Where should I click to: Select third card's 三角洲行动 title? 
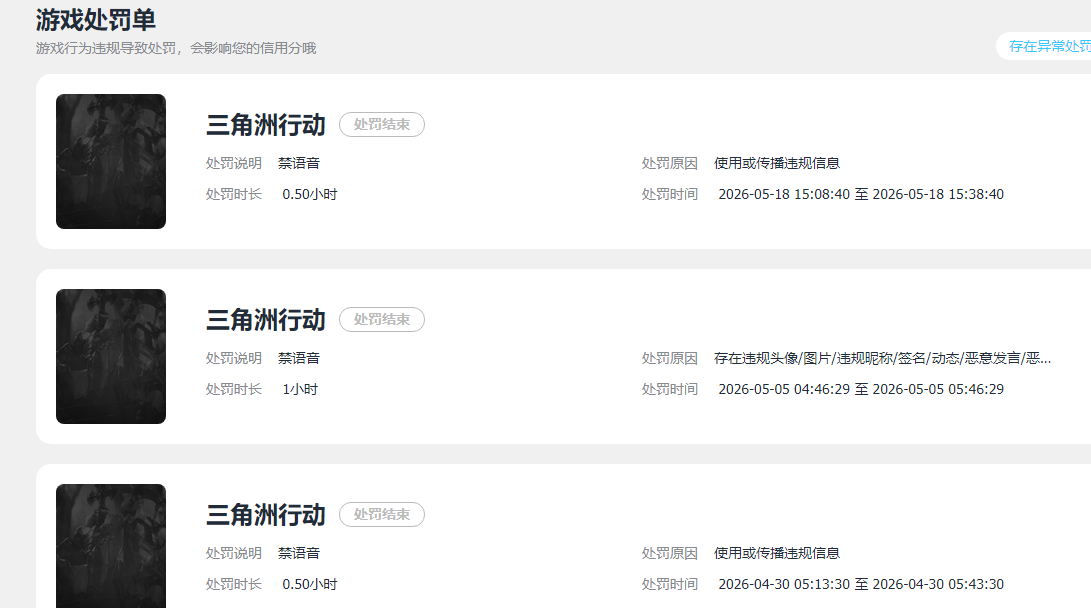(266, 515)
